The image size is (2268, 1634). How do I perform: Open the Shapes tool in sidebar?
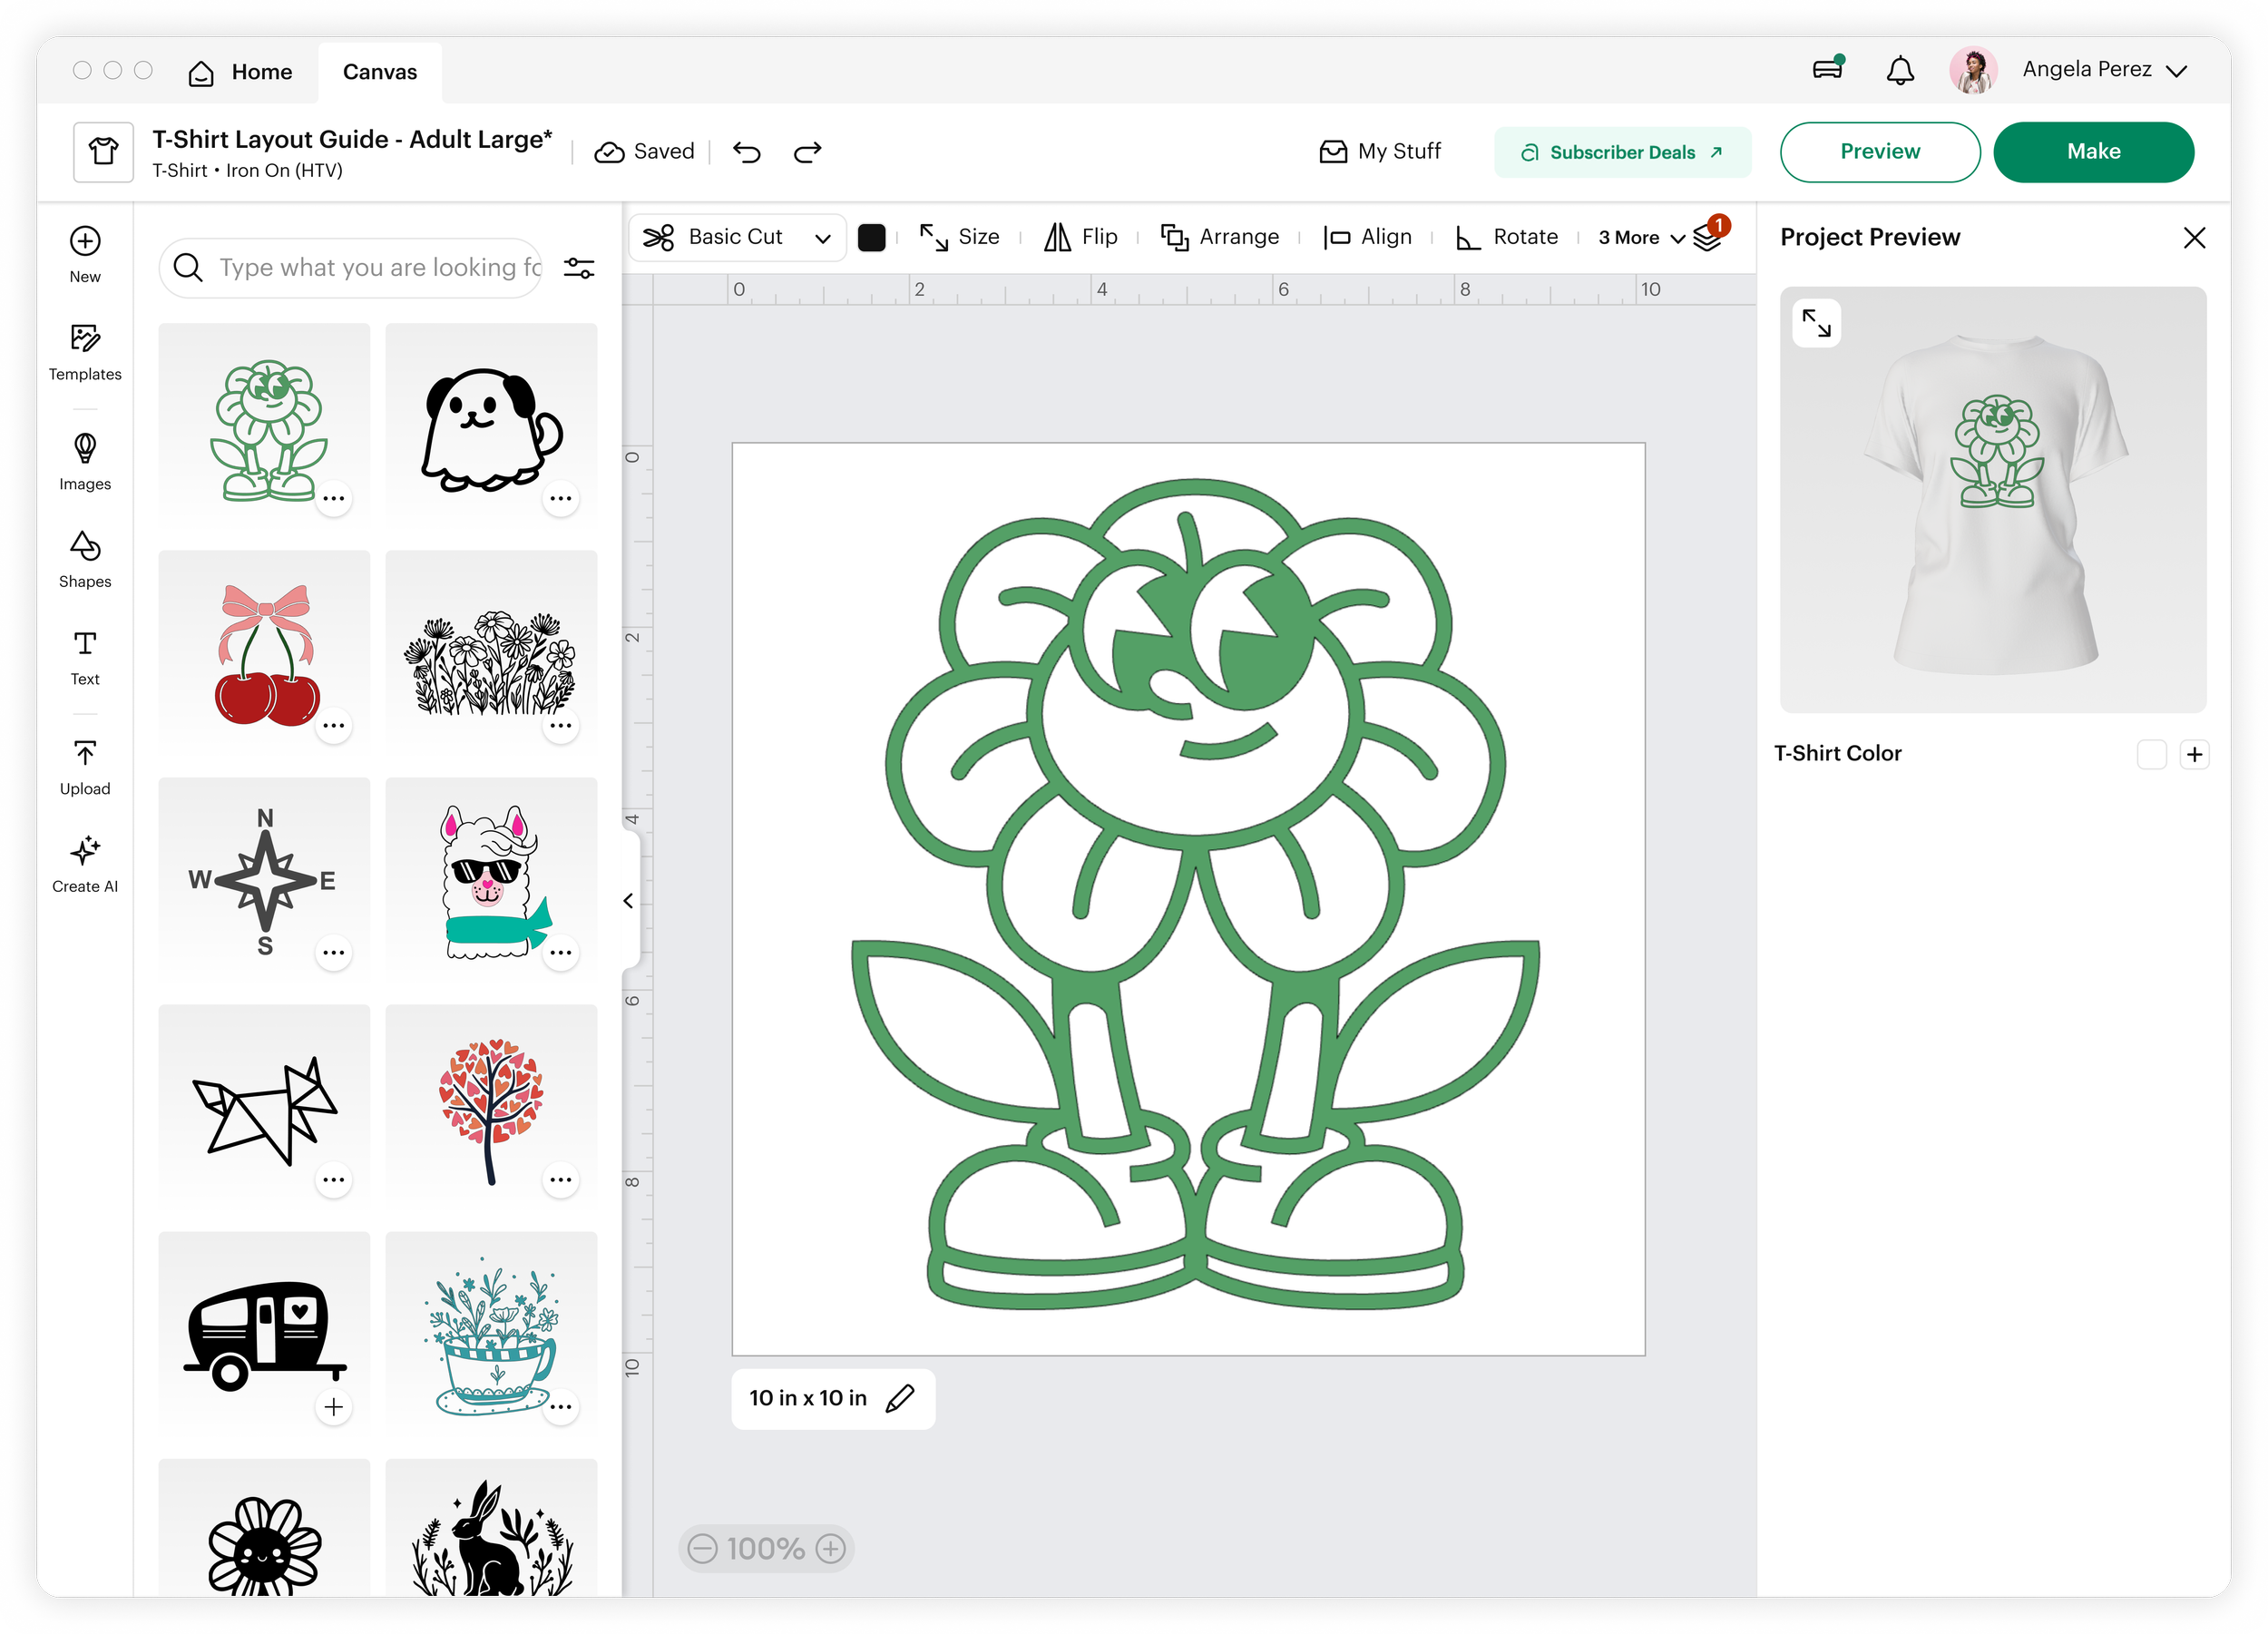tap(85, 558)
